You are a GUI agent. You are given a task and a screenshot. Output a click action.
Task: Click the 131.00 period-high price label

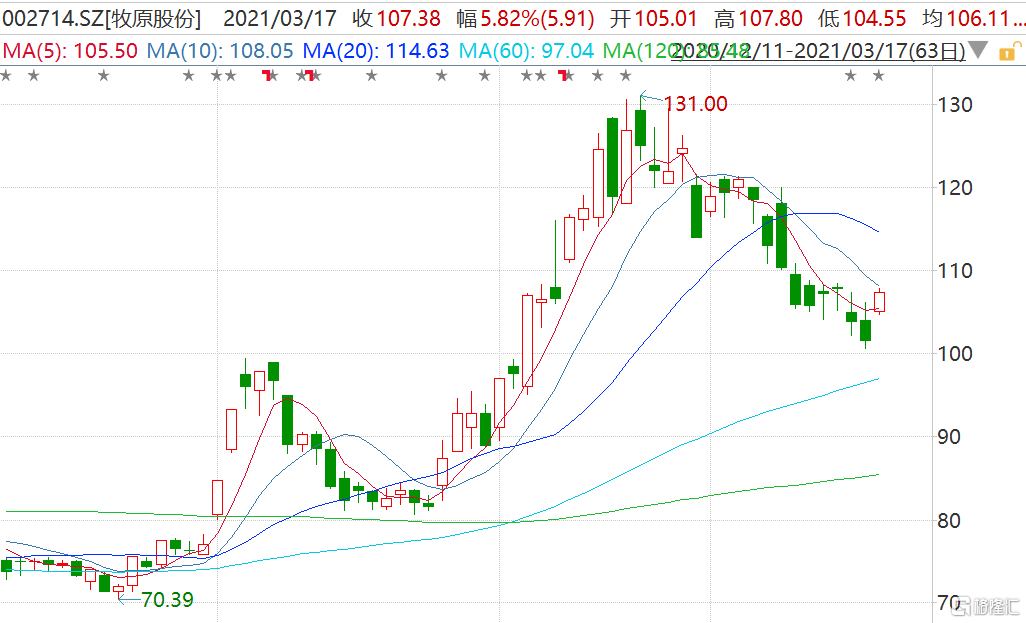point(696,103)
